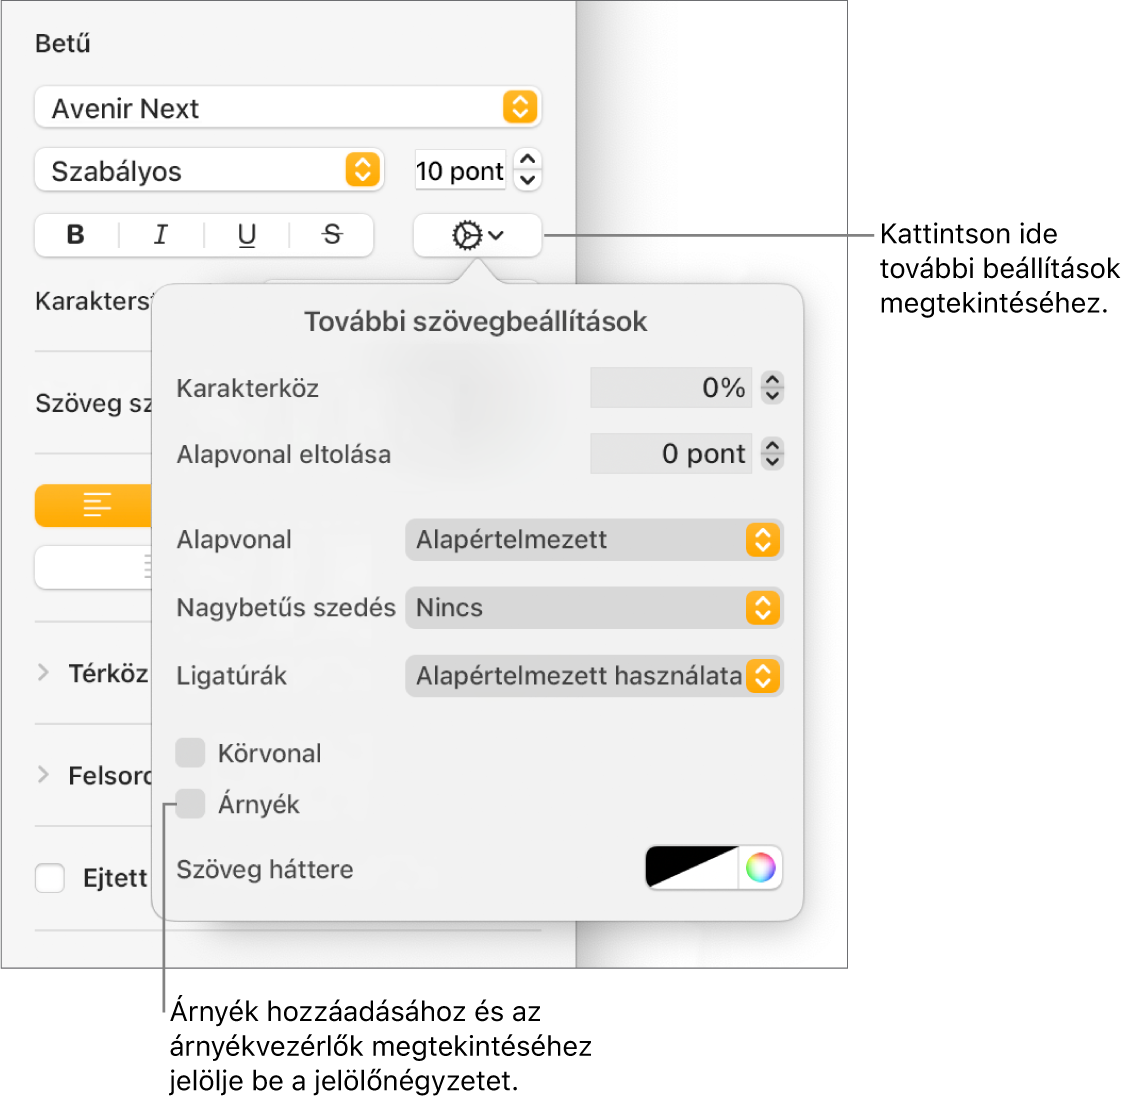Click the 10 pont font size field
This screenshot has height=1107, width=1133.
pyautogui.click(x=460, y=171)
